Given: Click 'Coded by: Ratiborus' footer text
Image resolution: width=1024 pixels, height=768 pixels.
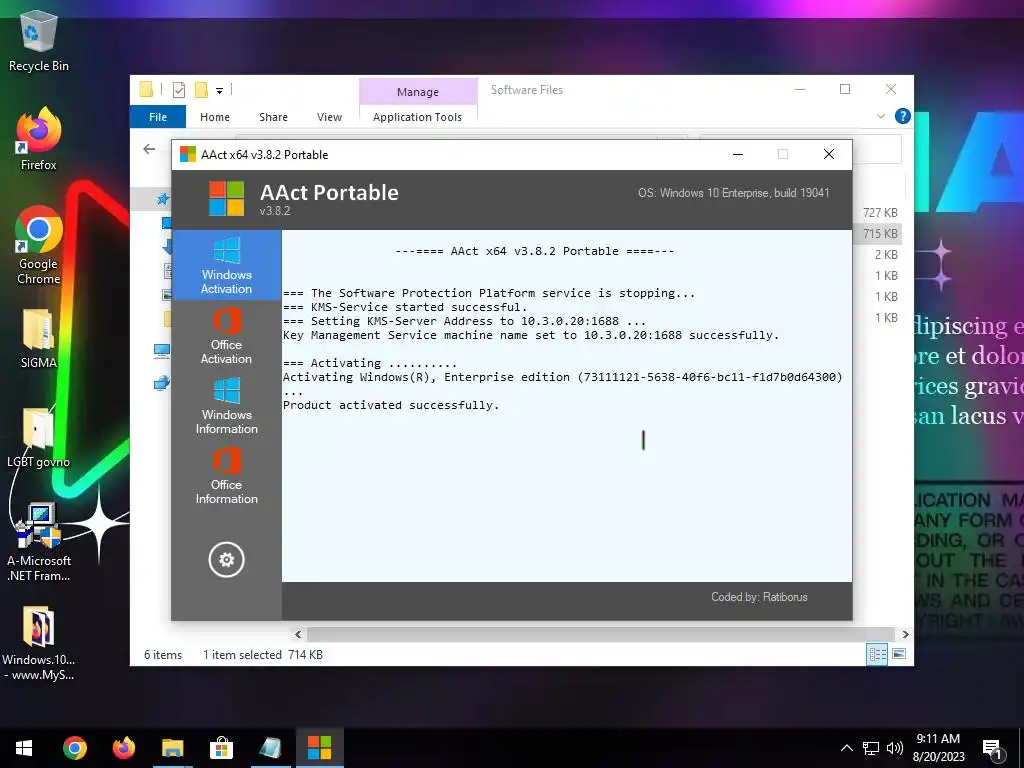Looking at the screenshot, I should 759,597.
